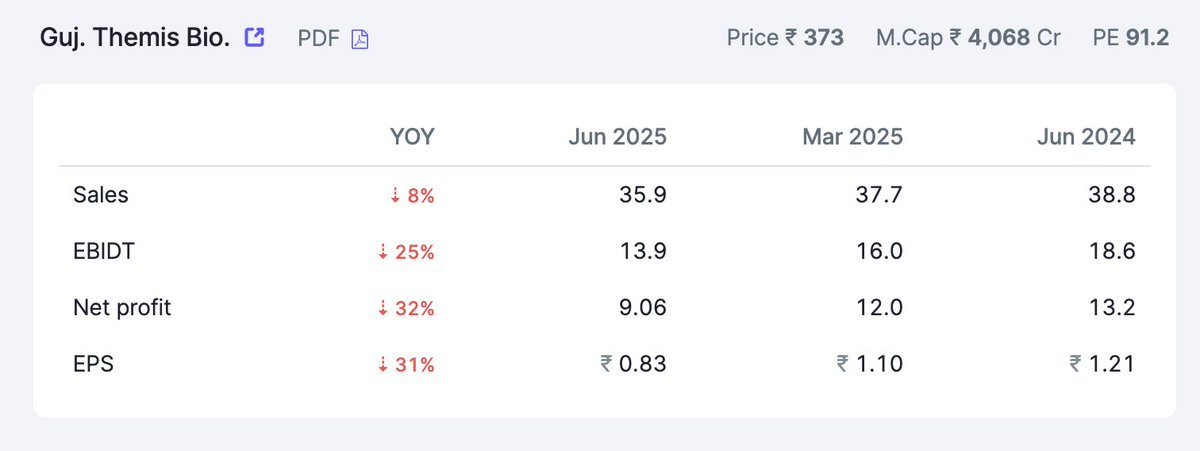The width and height of the screenshot is (1200, 451).
Task: Click the PDF text link
Action: pos(319,39)
